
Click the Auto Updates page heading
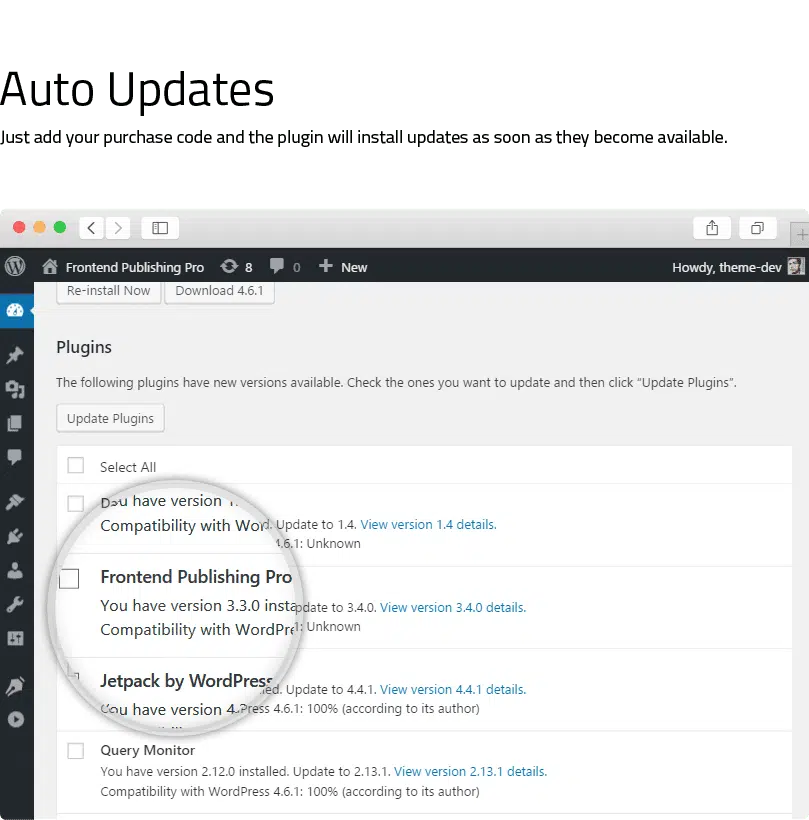point(137,89)
